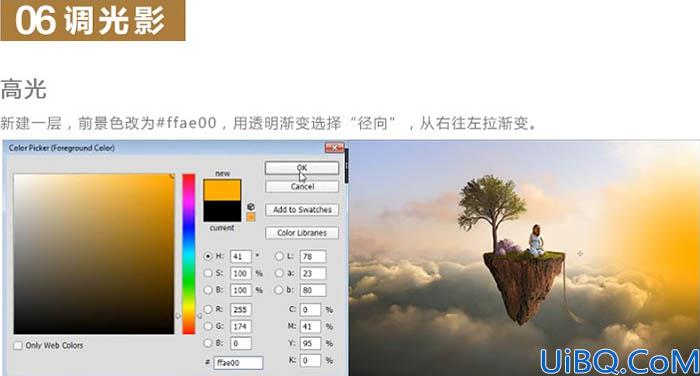
Task: Click the small web-safe orange swatch
Action: click(x=251, y=217)
